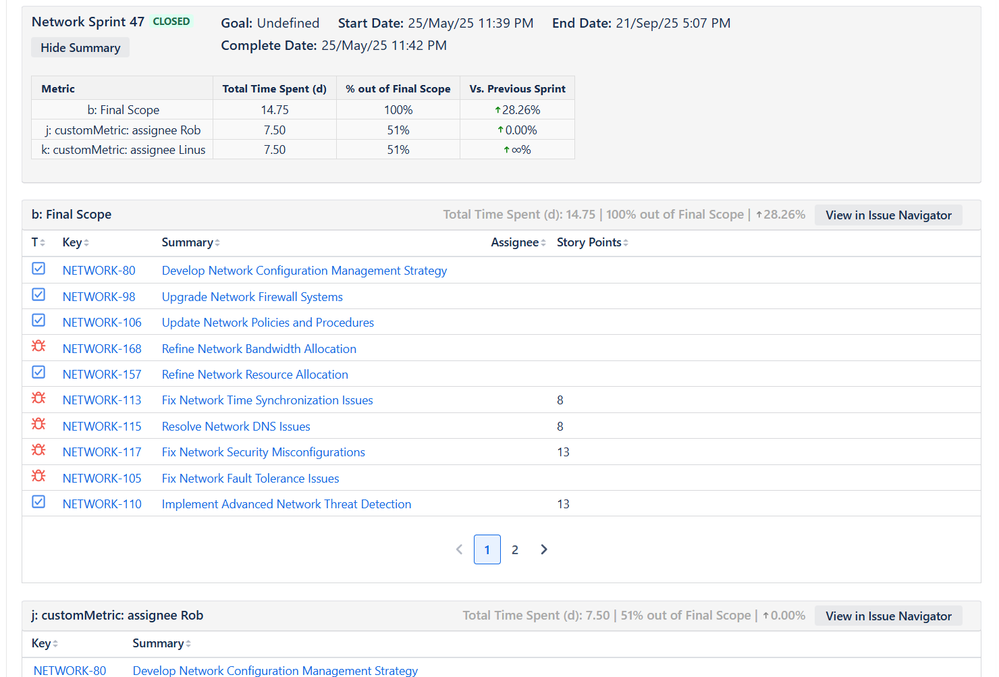Open Refine Network Resource Allocation summary
Image resolution: width=999 pixels, height=677 pixels.
[x=255, y=374]
